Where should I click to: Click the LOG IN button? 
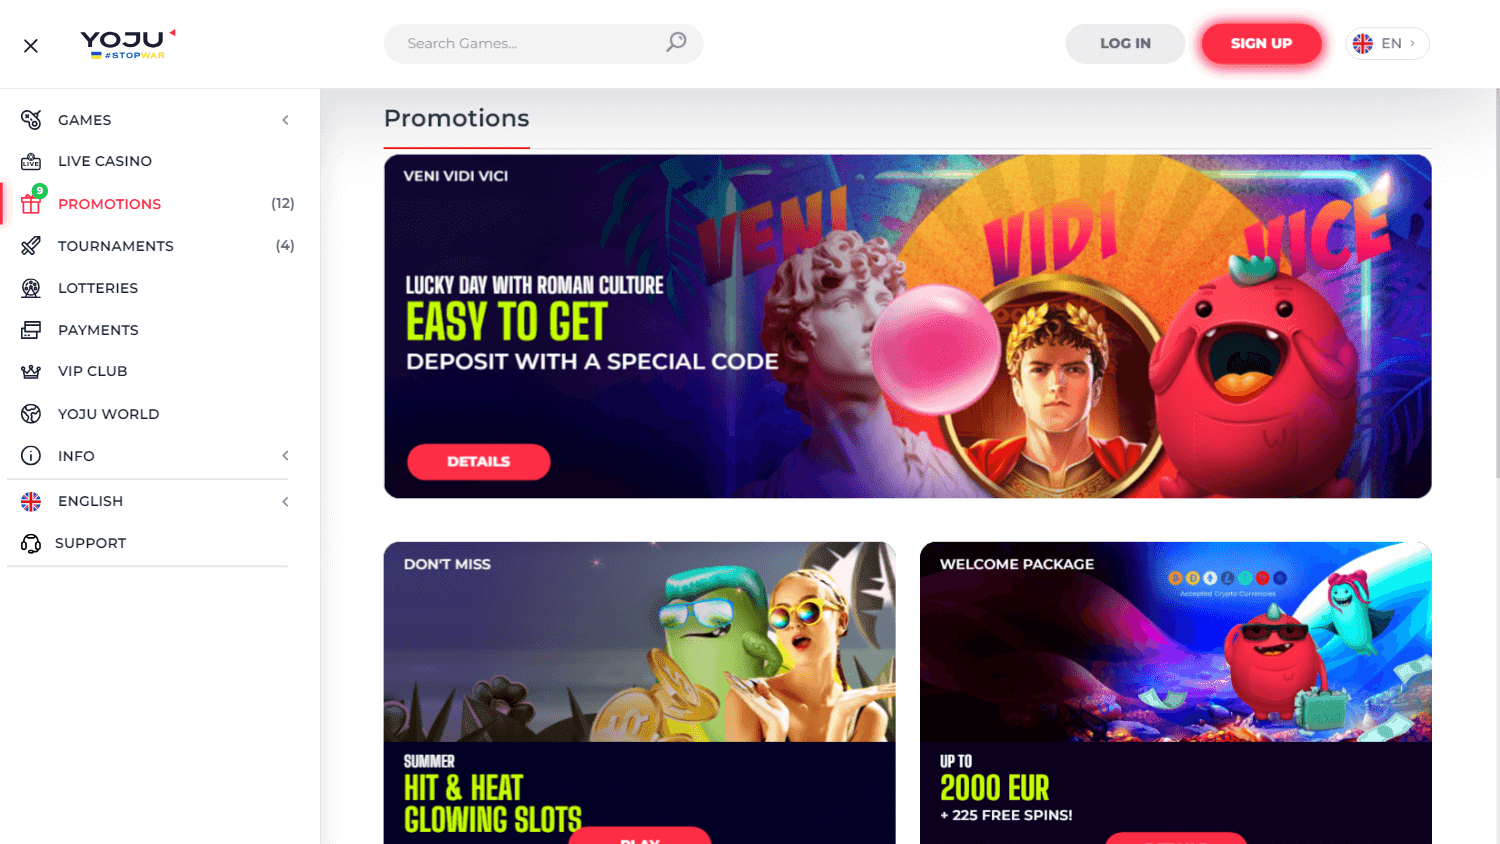1125,43
